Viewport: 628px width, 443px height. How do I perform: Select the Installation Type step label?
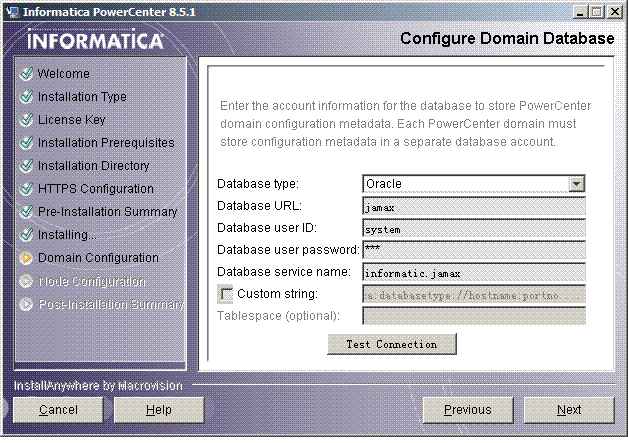[x=82, y=97]
